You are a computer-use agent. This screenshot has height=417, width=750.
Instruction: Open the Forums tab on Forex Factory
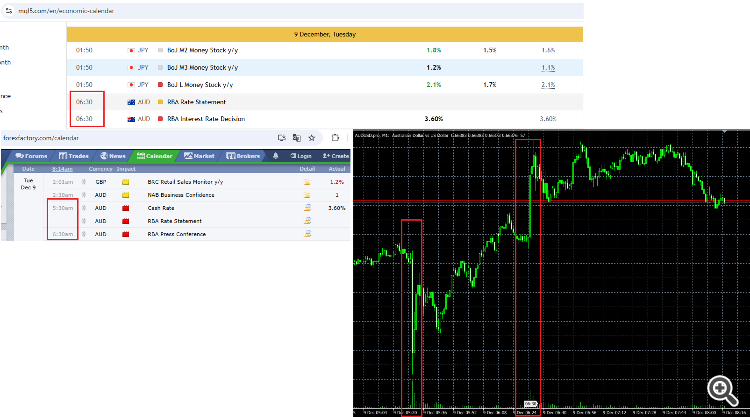32,156
